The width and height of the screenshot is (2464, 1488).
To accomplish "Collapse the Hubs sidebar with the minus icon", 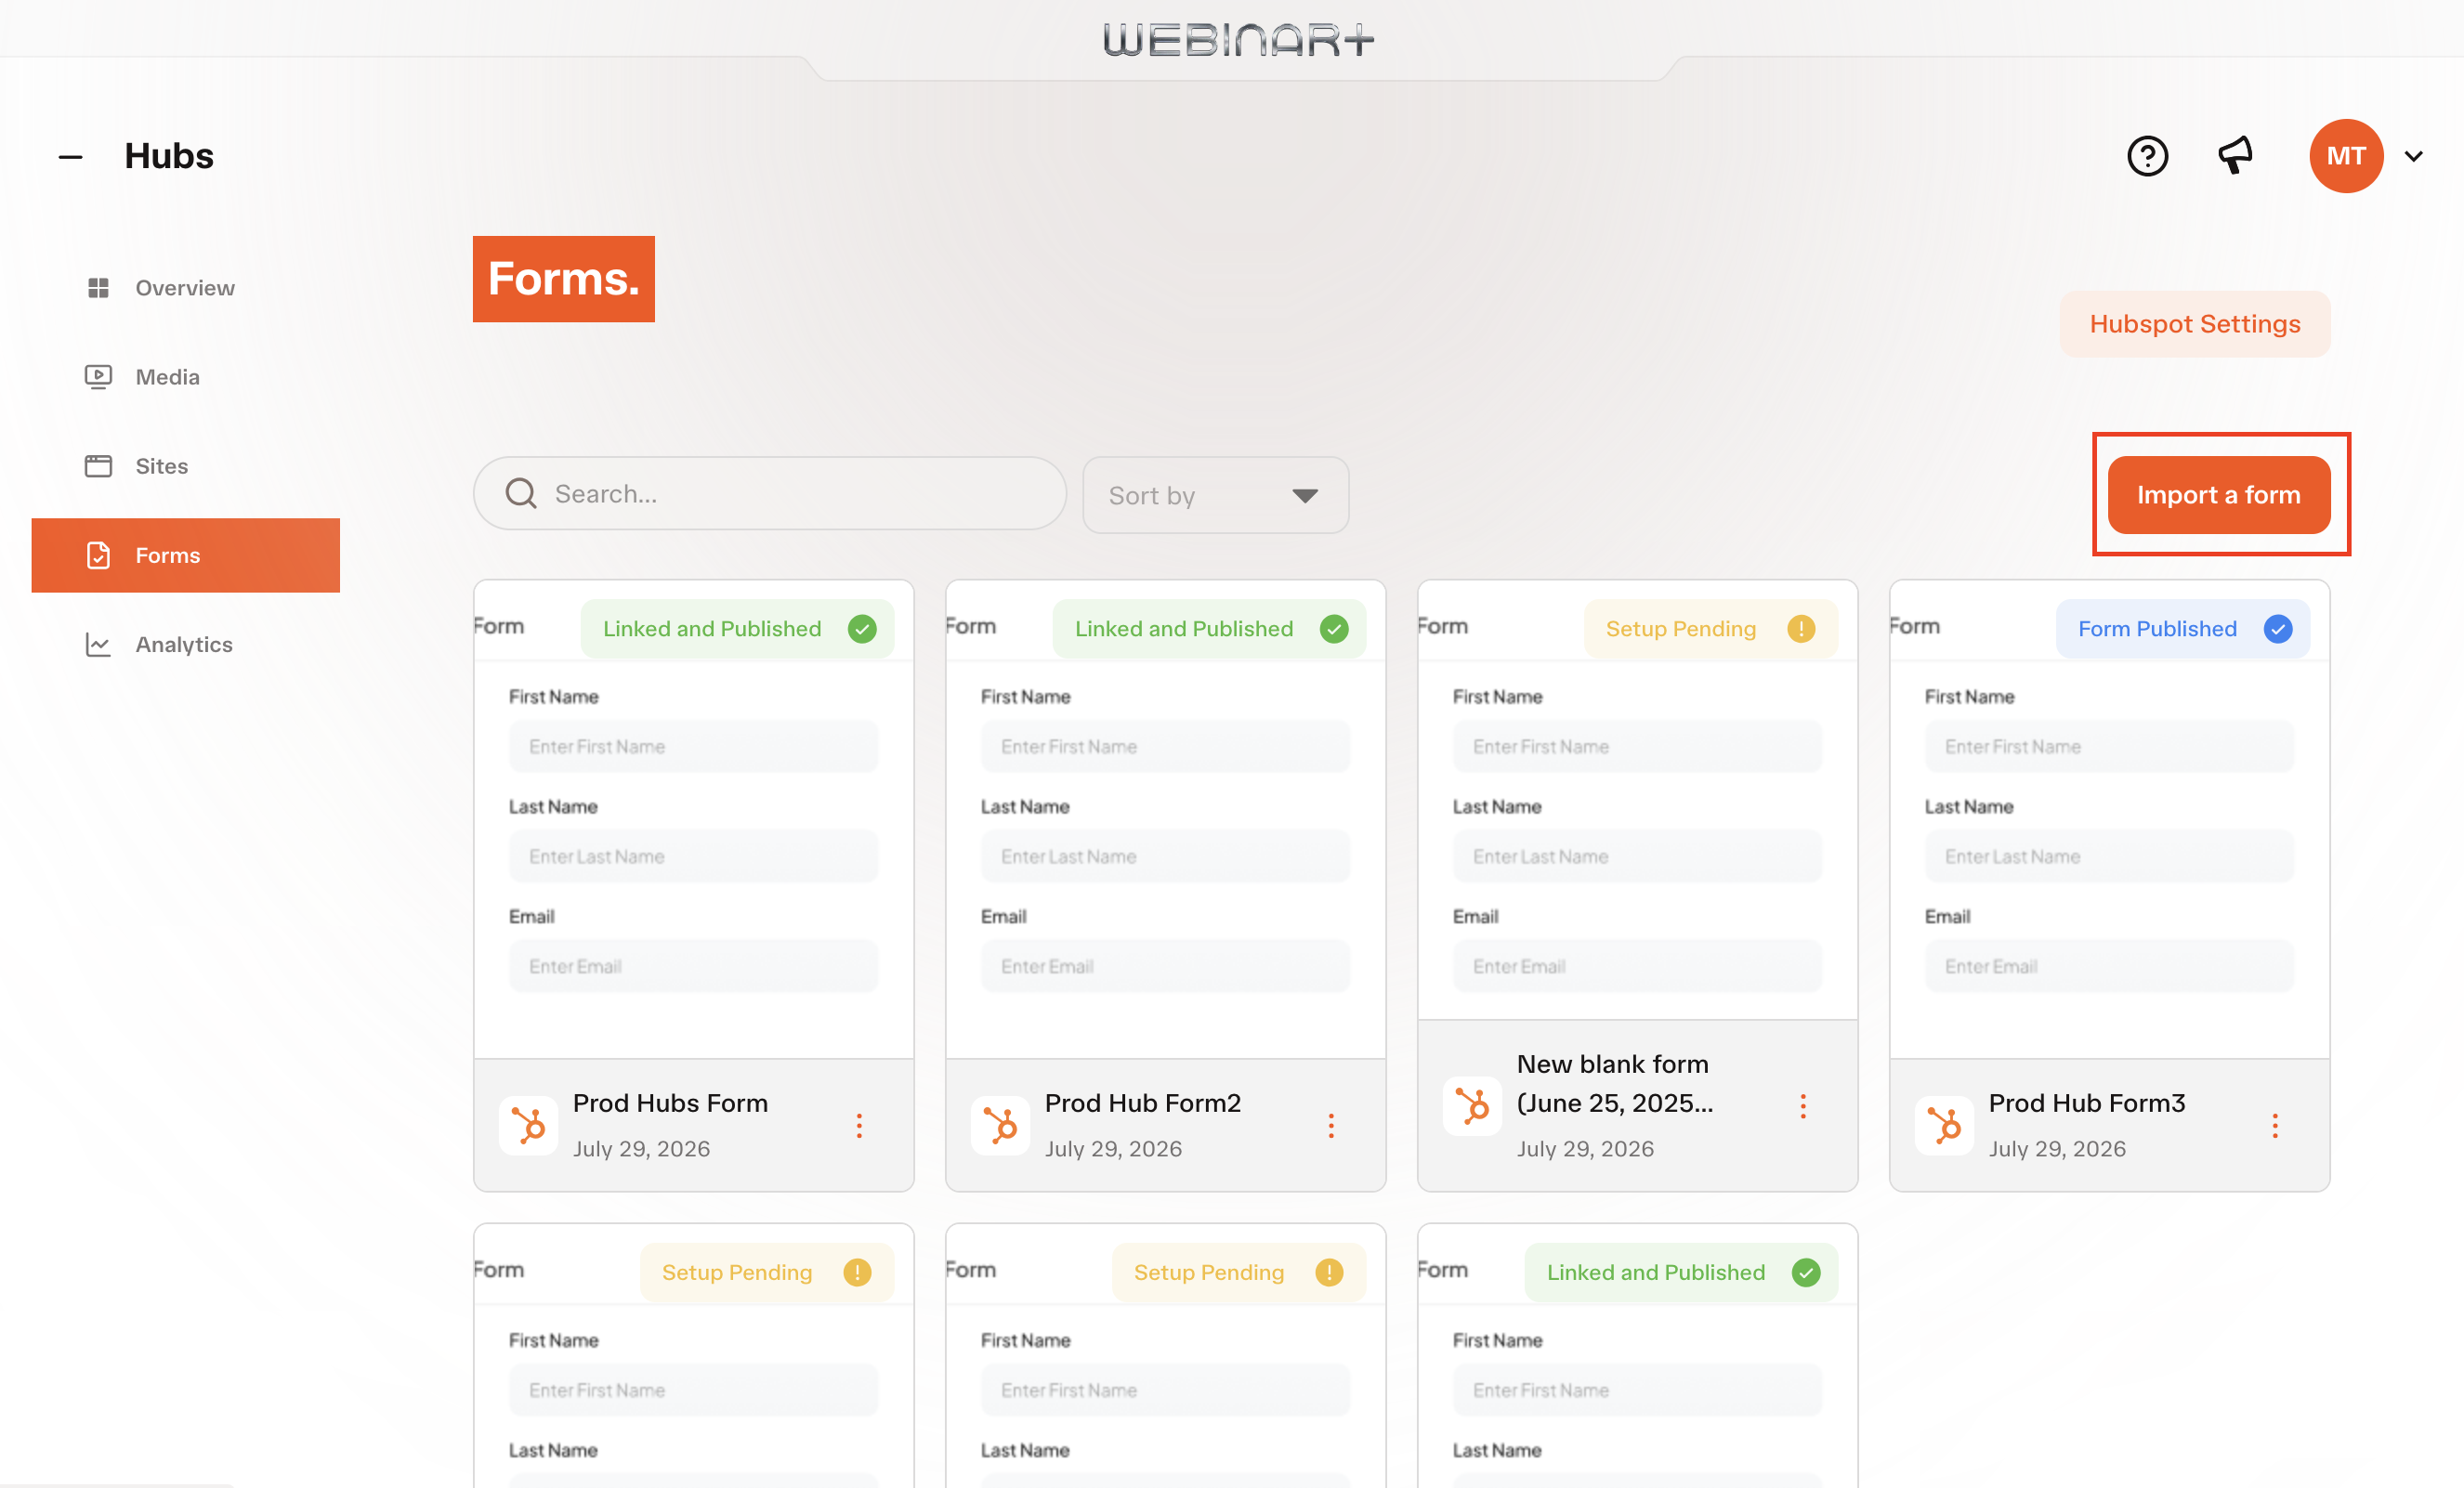I will pos(70,157).
